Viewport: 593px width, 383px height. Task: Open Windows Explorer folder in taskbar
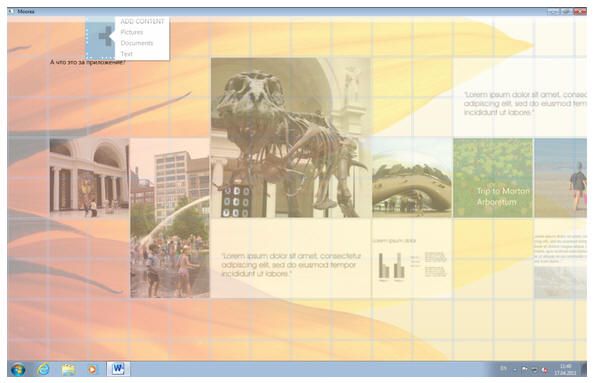[x=68, y=369]
